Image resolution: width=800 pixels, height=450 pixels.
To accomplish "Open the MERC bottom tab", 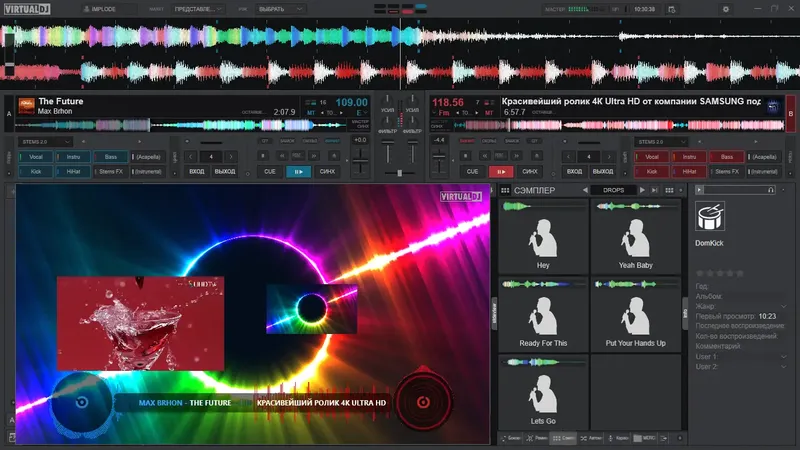I will [645, 438].
